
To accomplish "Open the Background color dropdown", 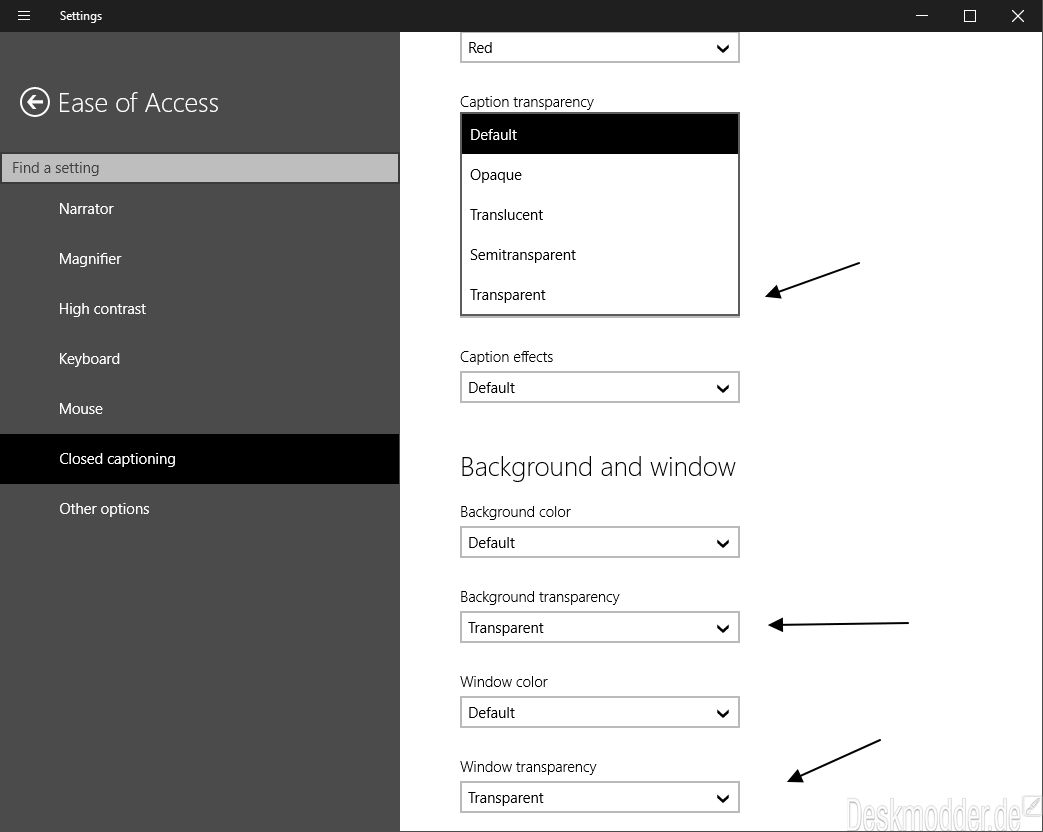I will [x=599, y=543].
